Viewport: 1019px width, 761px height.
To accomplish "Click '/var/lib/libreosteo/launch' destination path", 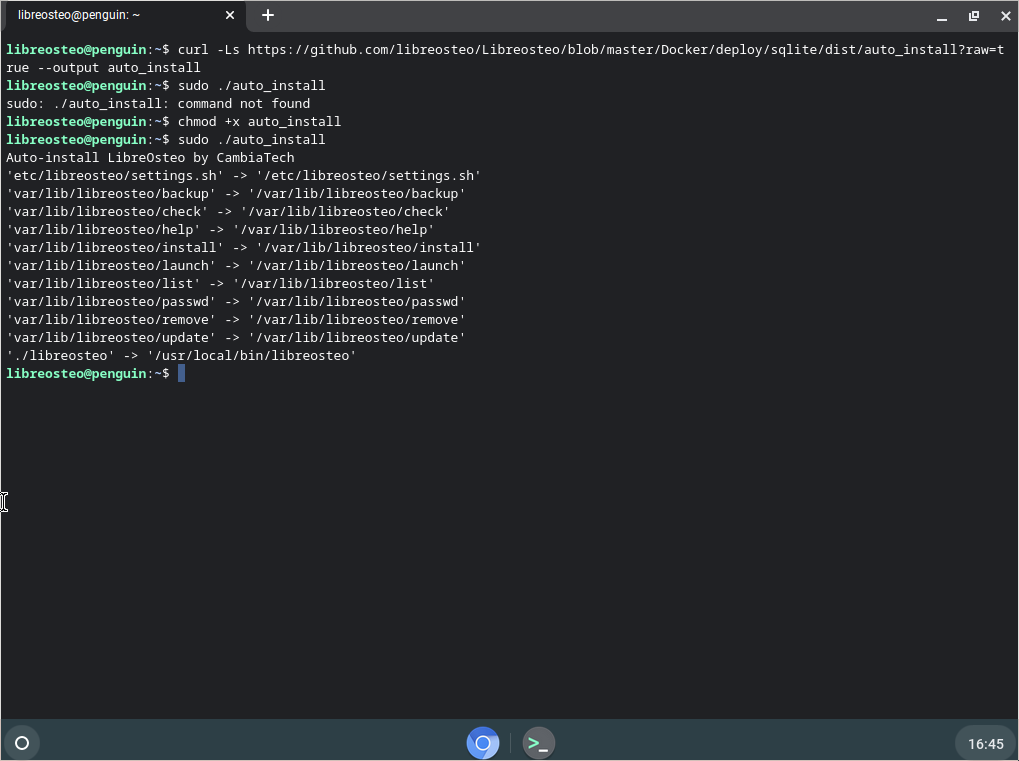I will [357, 265].
